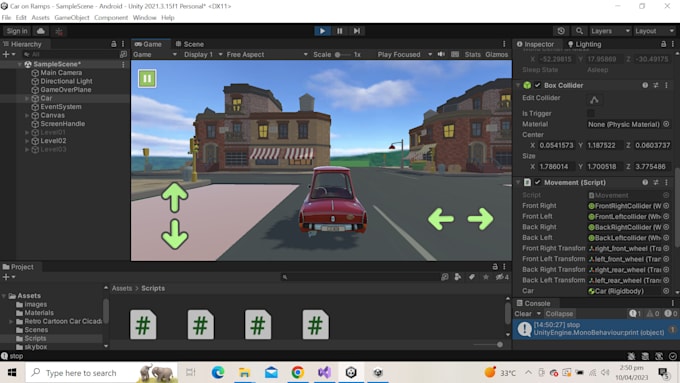Toggle Console warning message filter
Screen dimensions: 680x383
(x=653, y=314)
